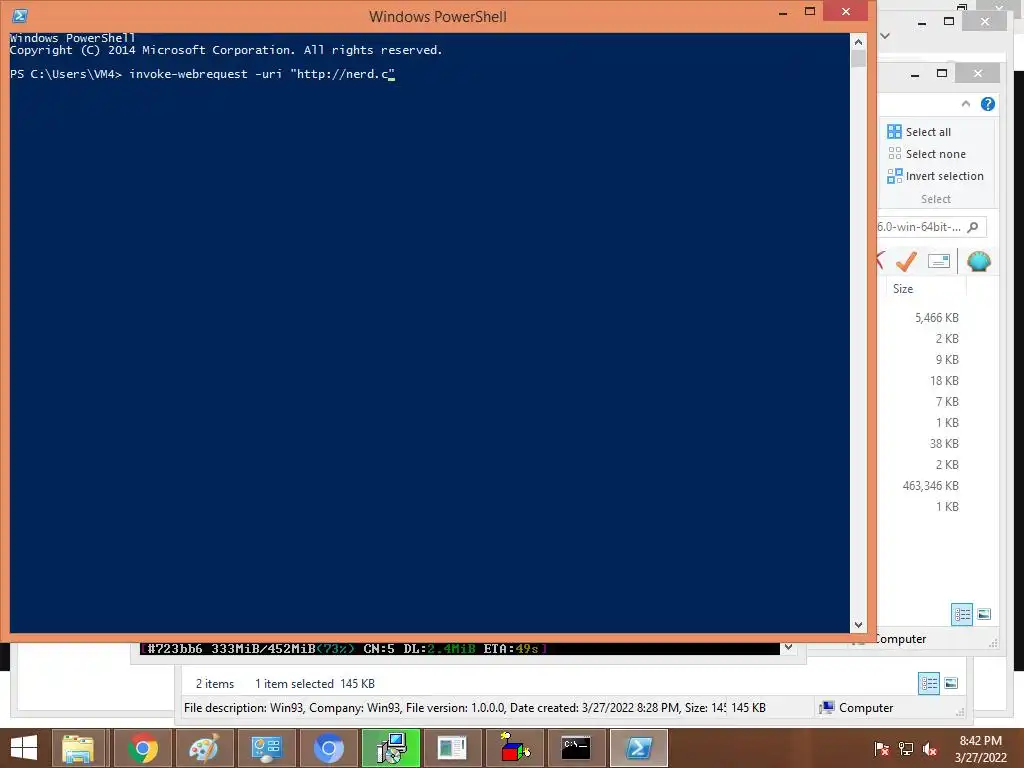
Task: Click the "2 items" status text
Action: tap(215, 684)
